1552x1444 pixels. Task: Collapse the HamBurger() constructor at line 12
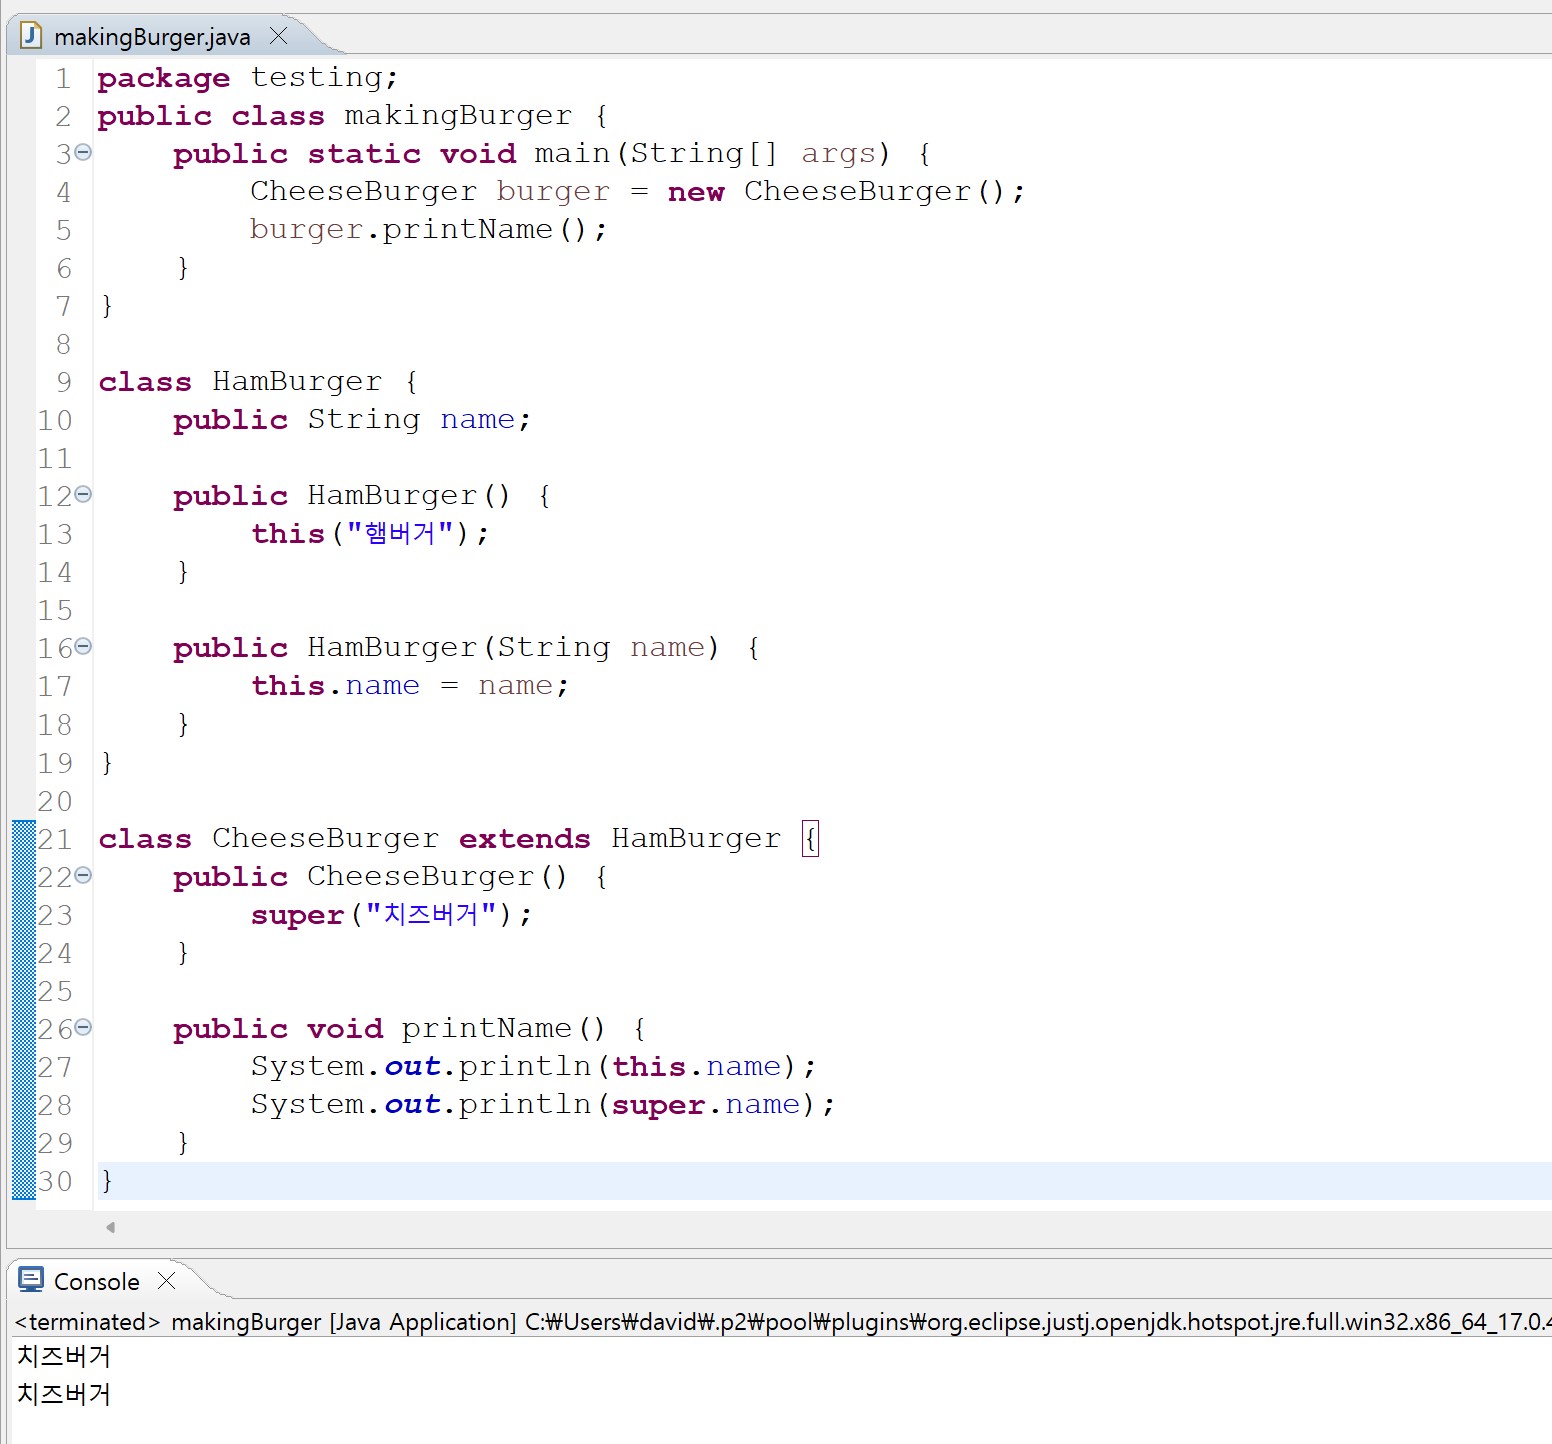tap(83, 494)
